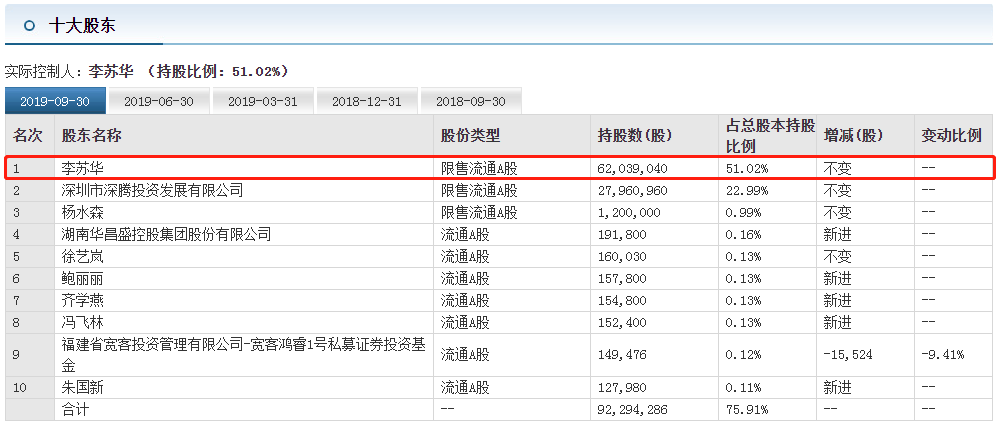Click the circle icon beside 十大股东
Image resolution: width=997 pixels, height=434 pixels.
coord(29,26)
